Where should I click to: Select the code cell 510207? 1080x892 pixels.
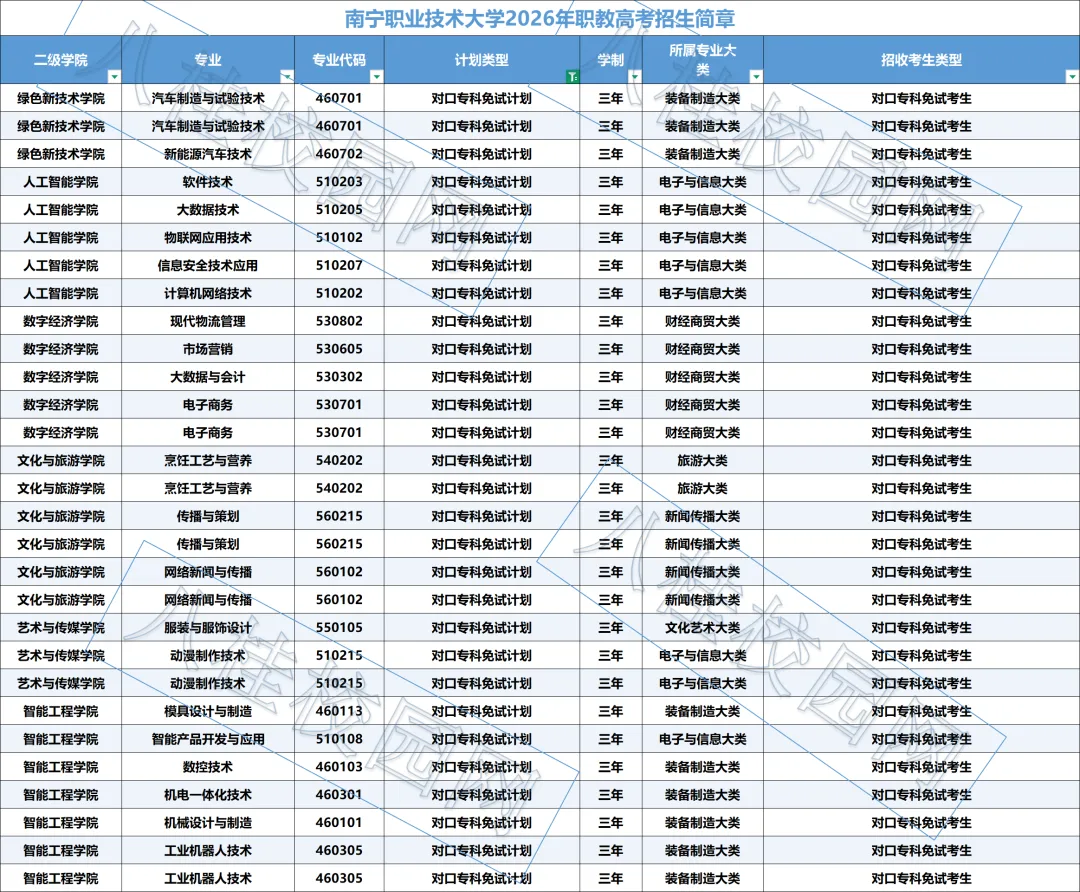[x=339, y=266]
